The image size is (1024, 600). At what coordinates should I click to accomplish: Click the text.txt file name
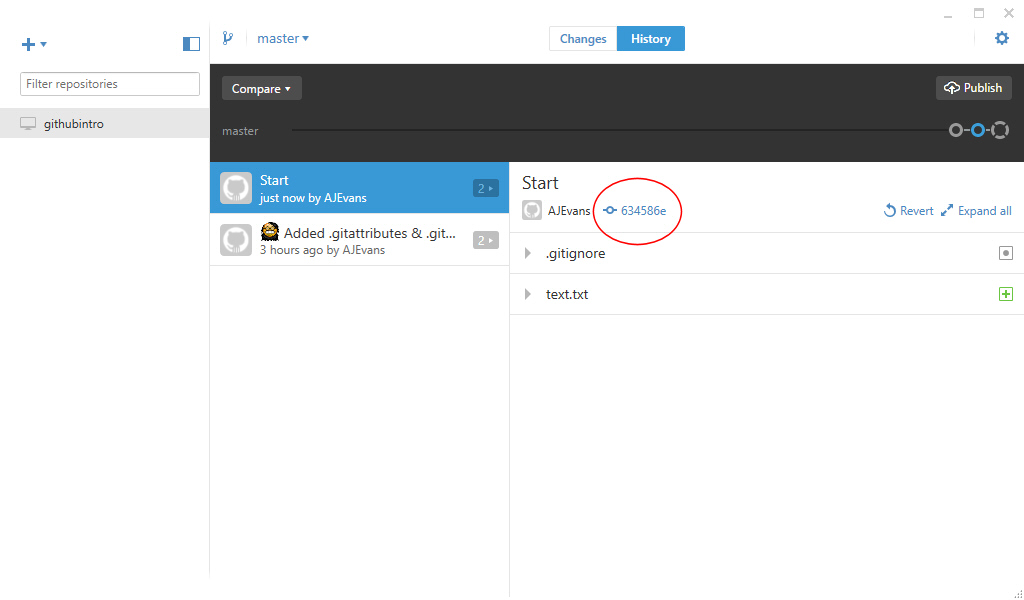click(567, 294)
